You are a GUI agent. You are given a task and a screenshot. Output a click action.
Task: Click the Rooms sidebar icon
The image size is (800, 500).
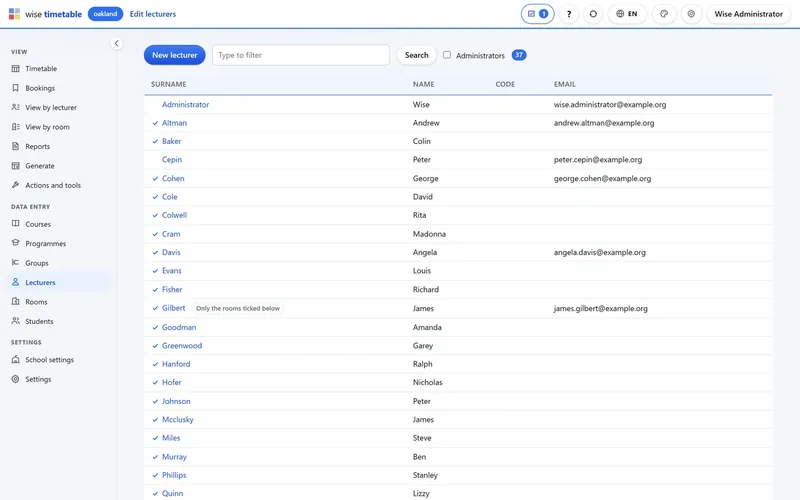[15, 302]
